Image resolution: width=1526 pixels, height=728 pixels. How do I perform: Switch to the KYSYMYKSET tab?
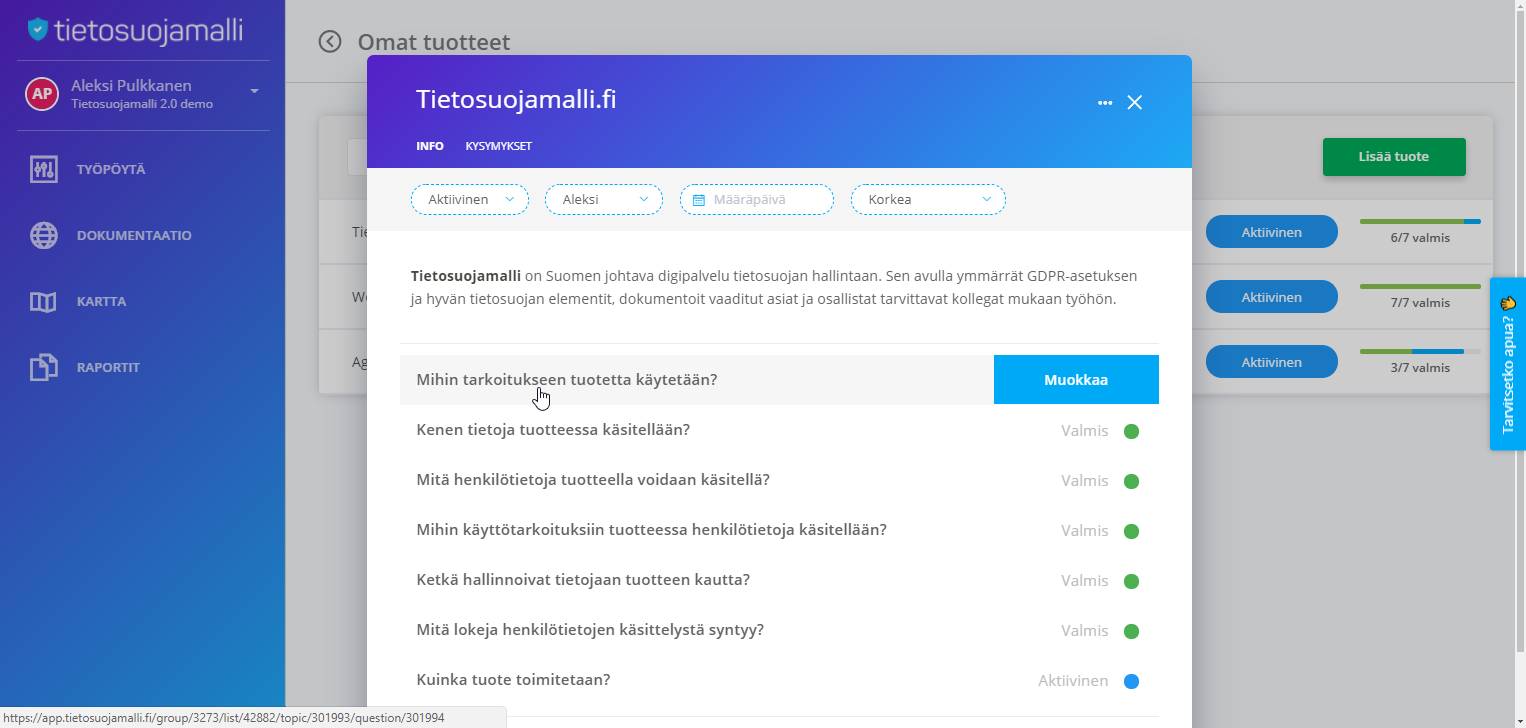click(498, 146)
